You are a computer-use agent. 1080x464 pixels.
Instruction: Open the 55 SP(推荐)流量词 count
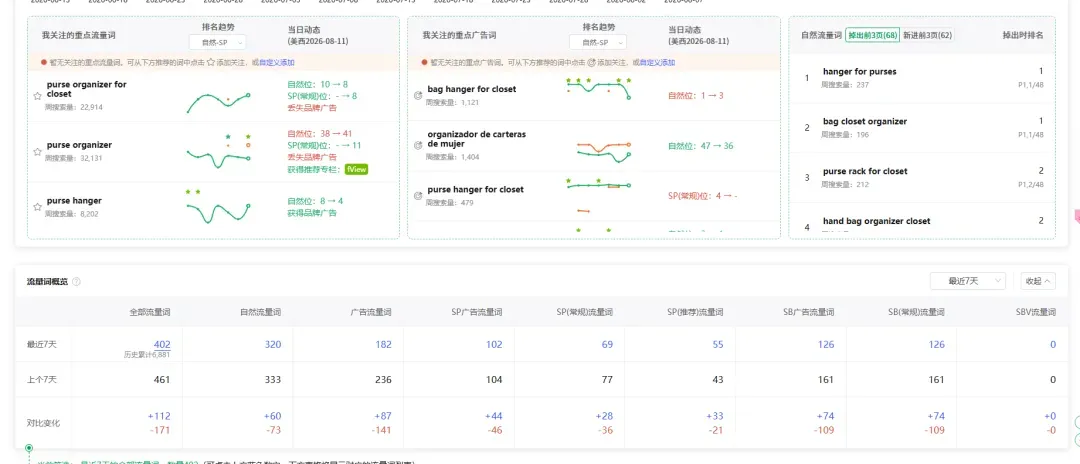pos(718,344)
